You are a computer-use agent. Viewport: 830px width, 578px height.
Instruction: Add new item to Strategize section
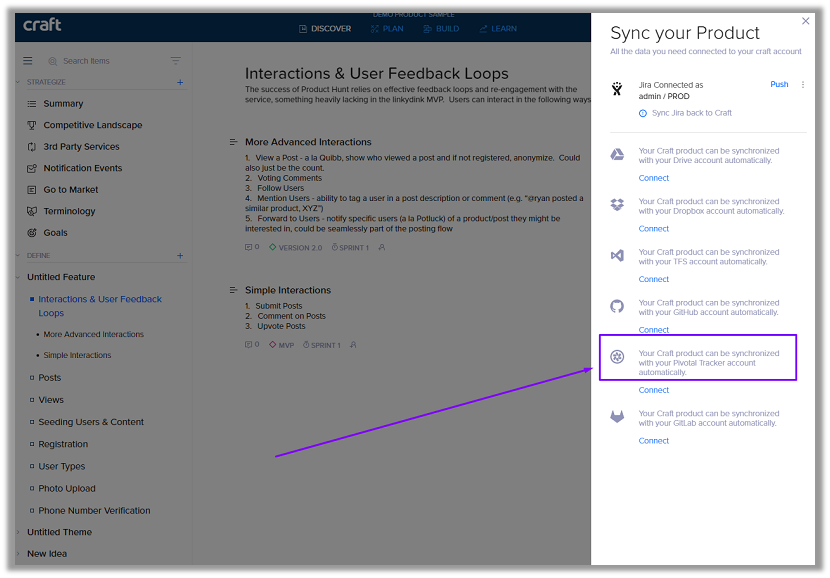pos(180,82)
